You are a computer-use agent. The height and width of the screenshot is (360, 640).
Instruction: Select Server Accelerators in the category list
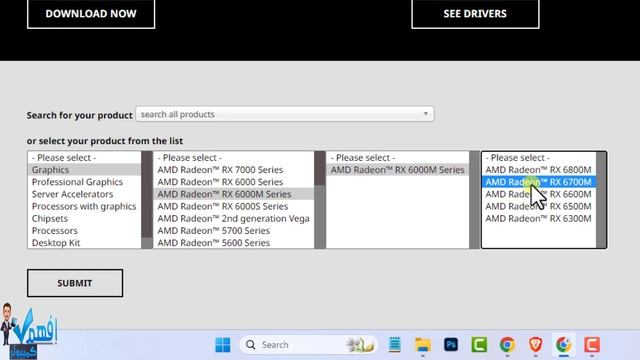[x=84, y=194]
